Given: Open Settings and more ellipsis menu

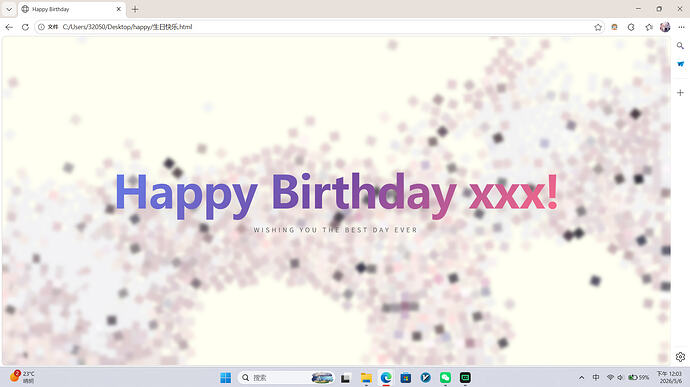Looking at the screenshot, I should point(681,27).
